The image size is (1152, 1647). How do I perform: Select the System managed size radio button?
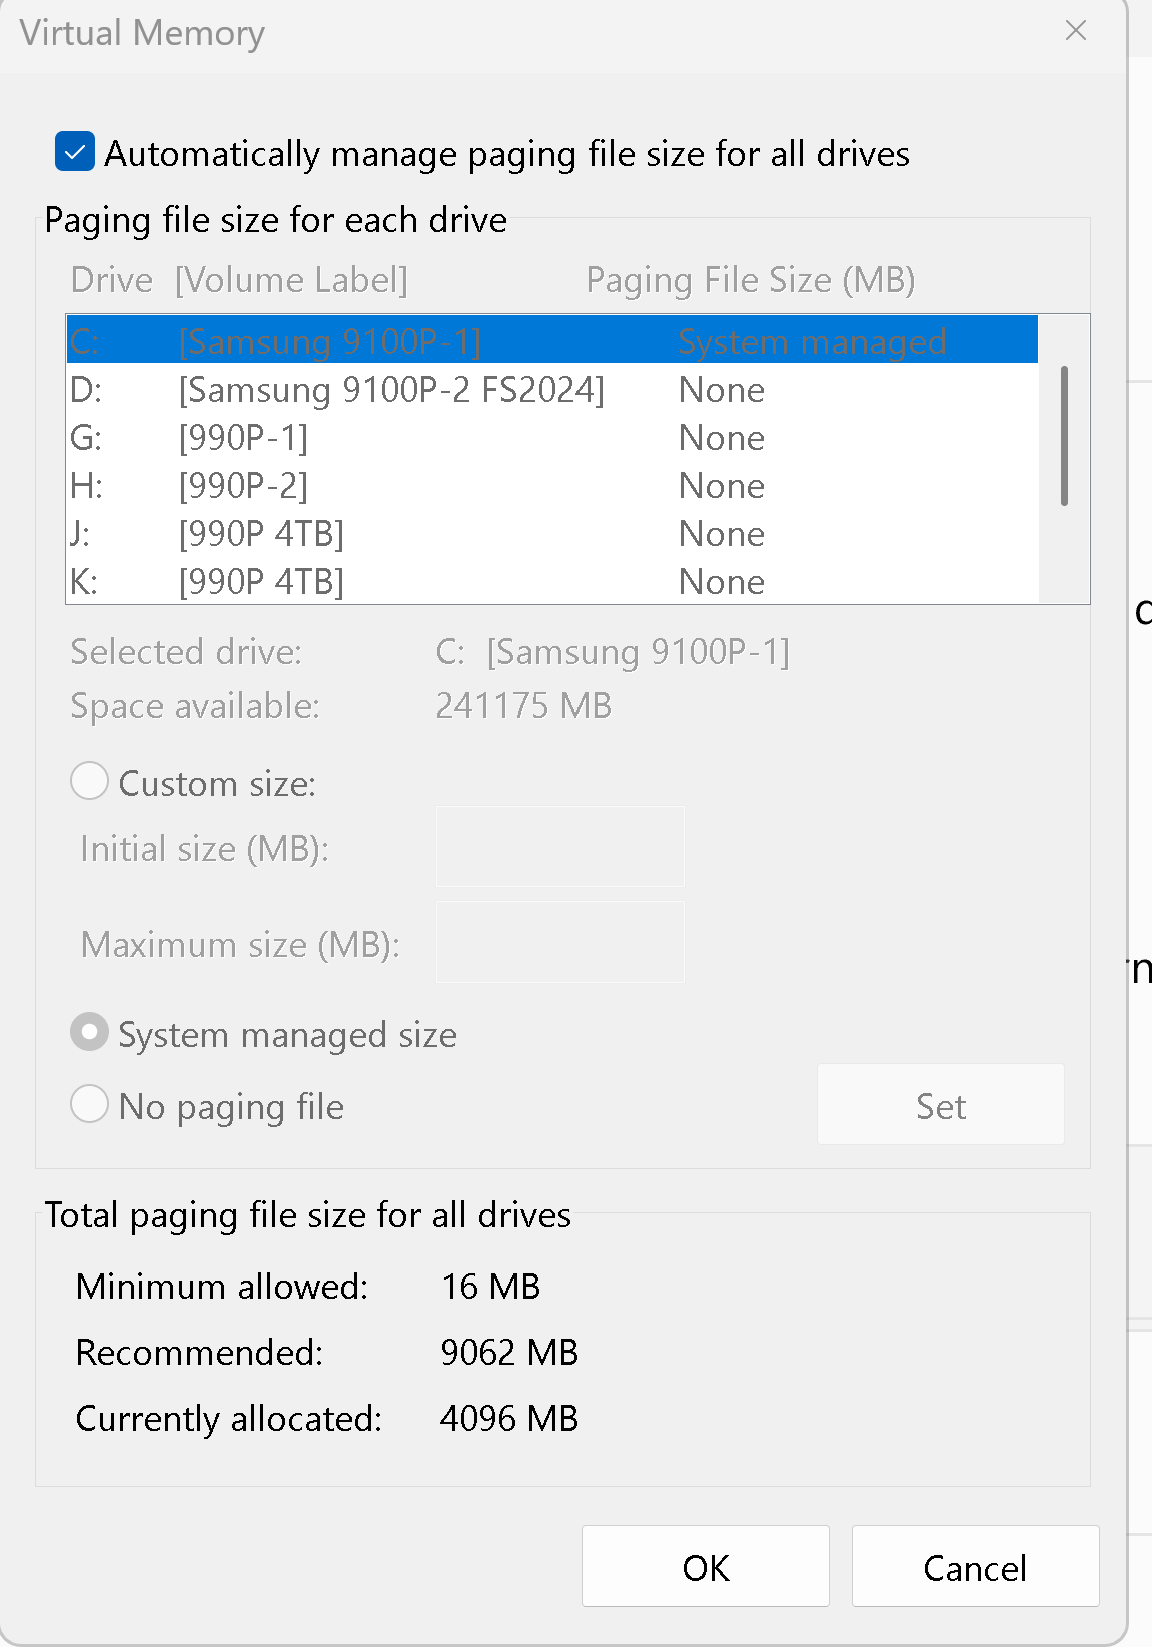(x=89, y=1033)
